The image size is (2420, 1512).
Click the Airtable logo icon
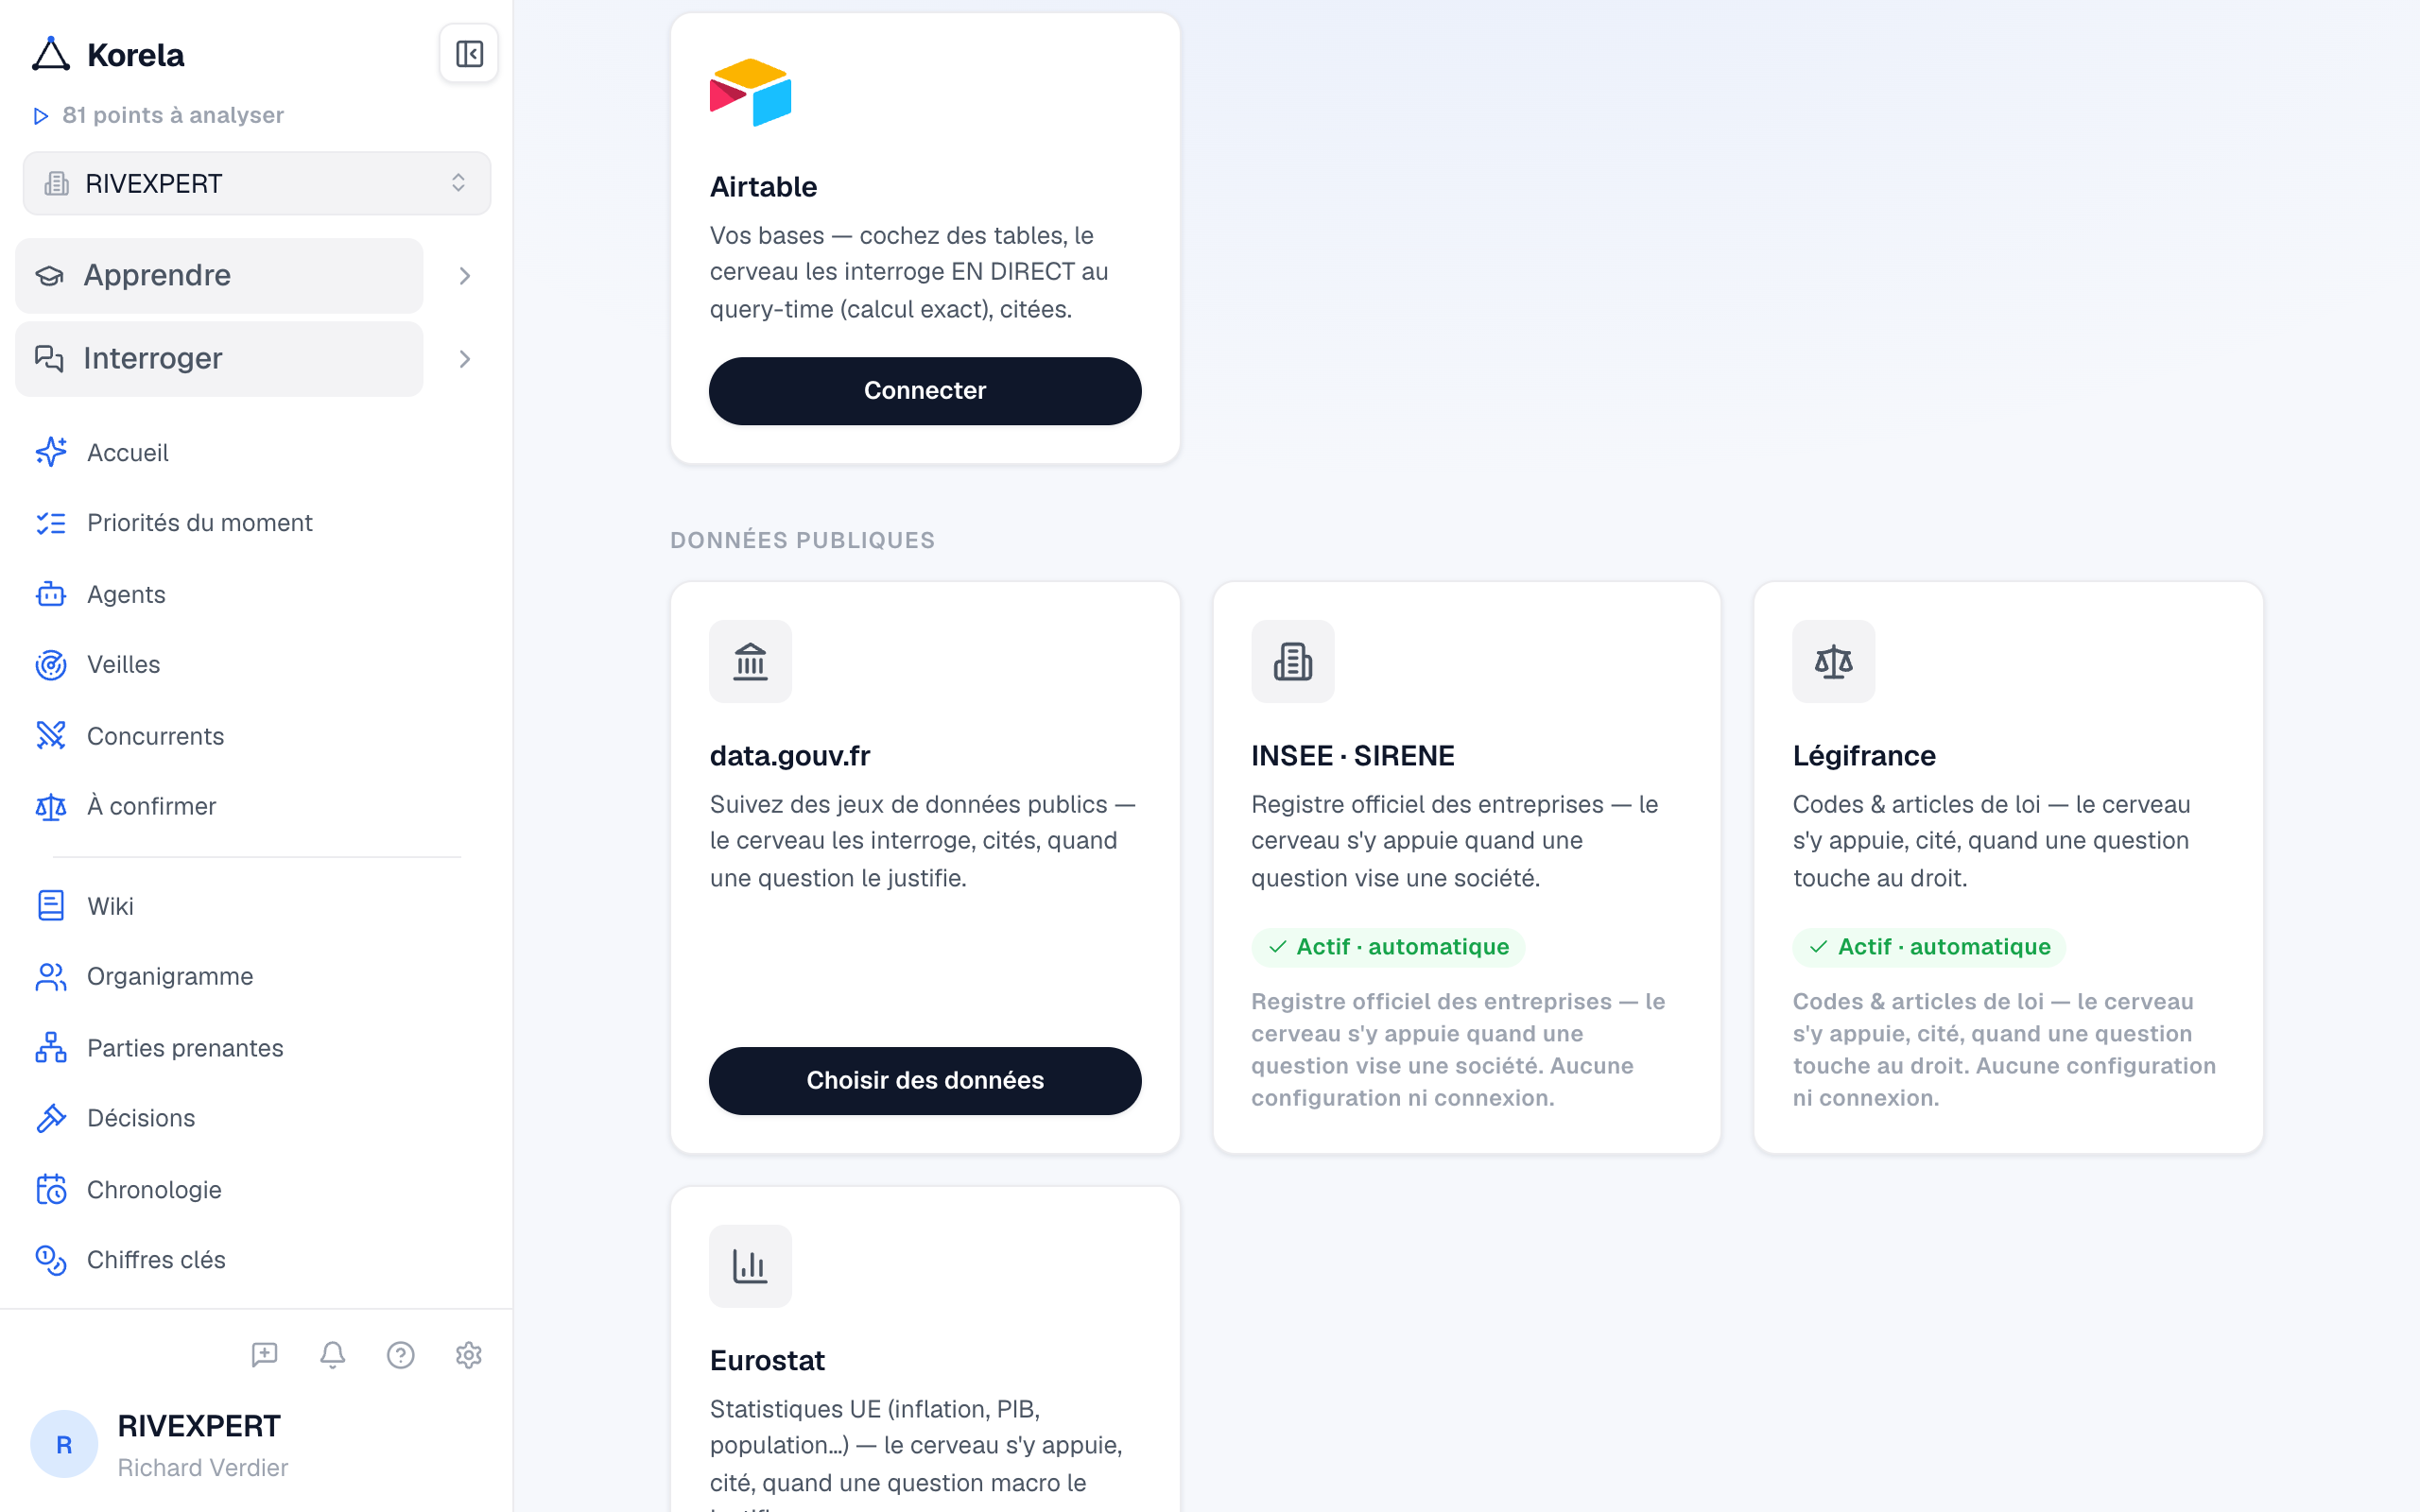[751, 92]
